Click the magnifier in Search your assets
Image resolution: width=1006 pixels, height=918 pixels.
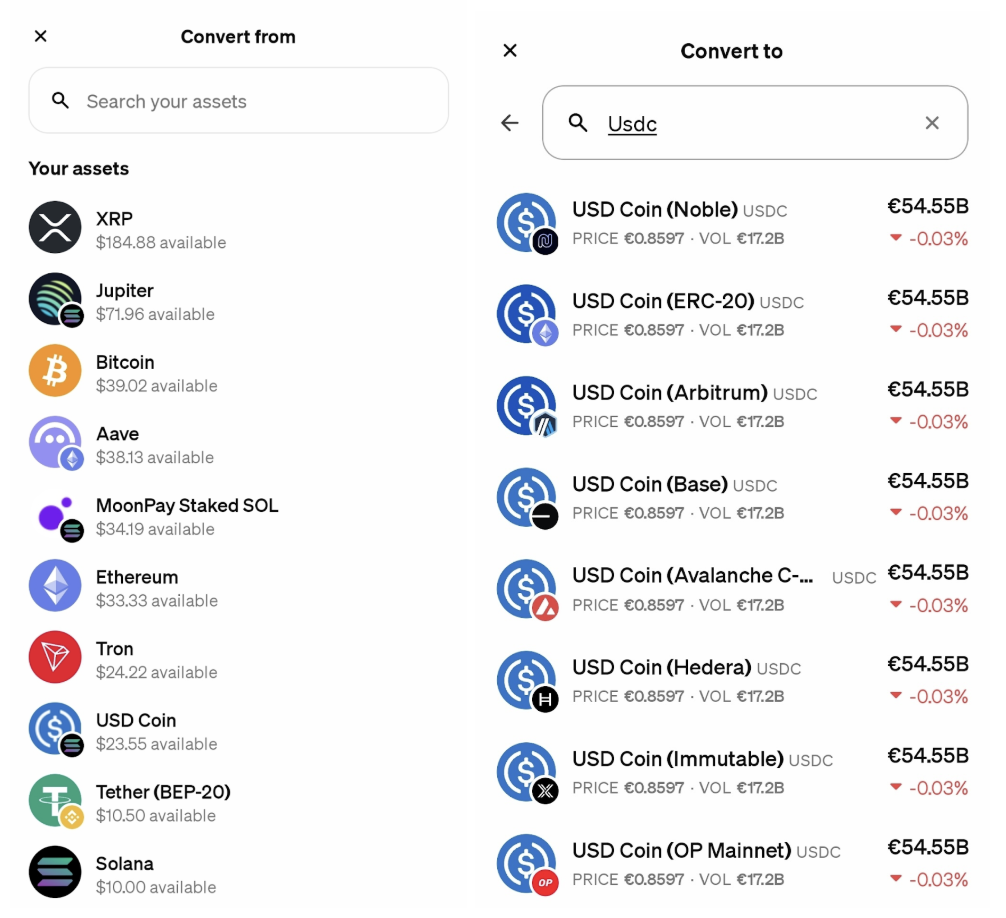tap(60, 100)
